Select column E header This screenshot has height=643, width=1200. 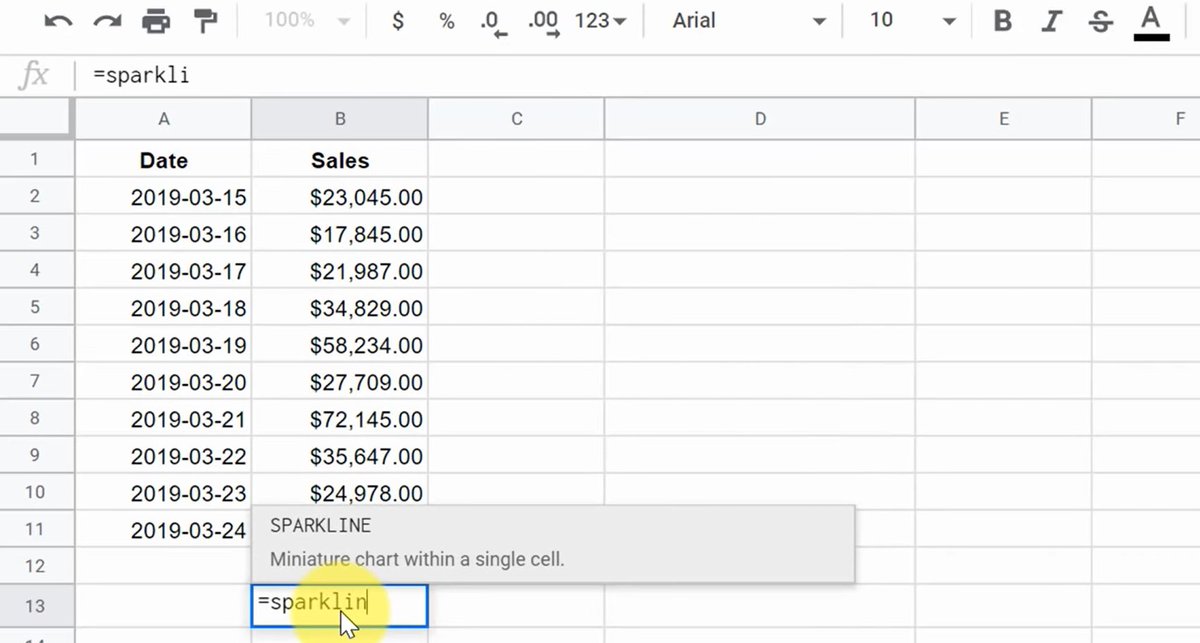coord(1004,119)
